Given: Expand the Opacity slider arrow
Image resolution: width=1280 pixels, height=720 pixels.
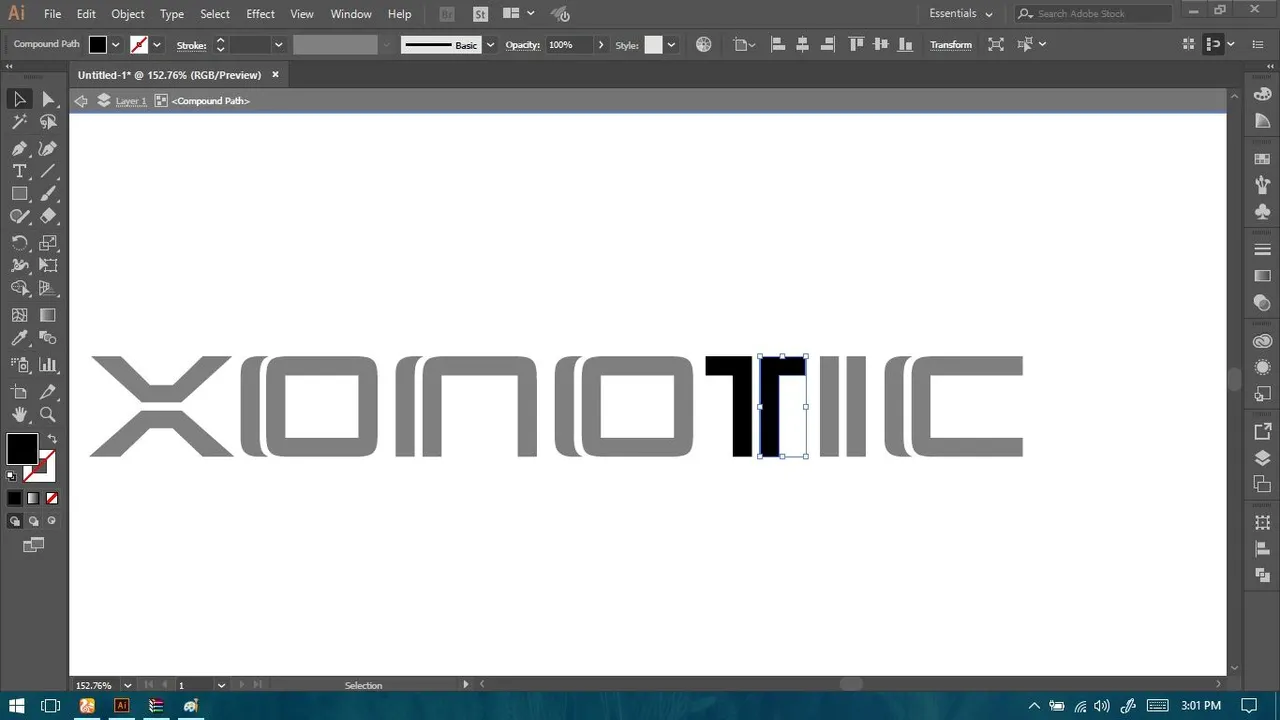Looking at the screenshot, I should coord(601,45).
